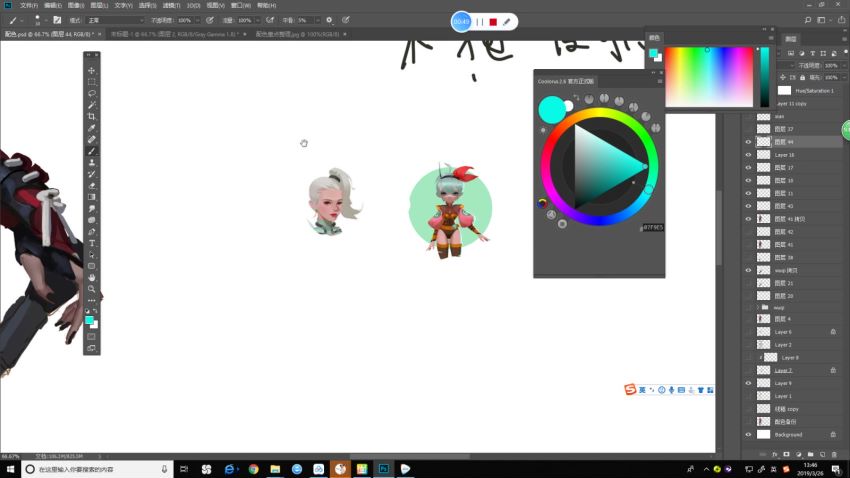
Task: Open the 编辑 menu
Action: point(53,5)
